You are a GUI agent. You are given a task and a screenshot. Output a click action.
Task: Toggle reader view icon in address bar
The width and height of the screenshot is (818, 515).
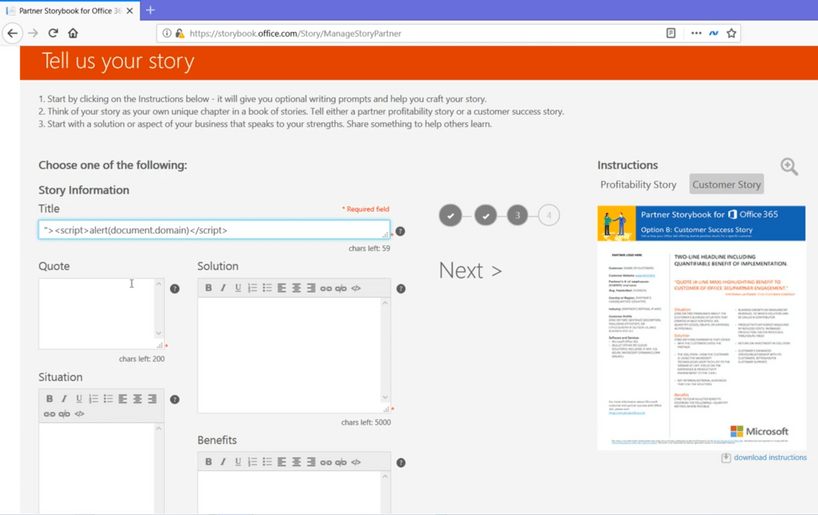click(671, 33)
